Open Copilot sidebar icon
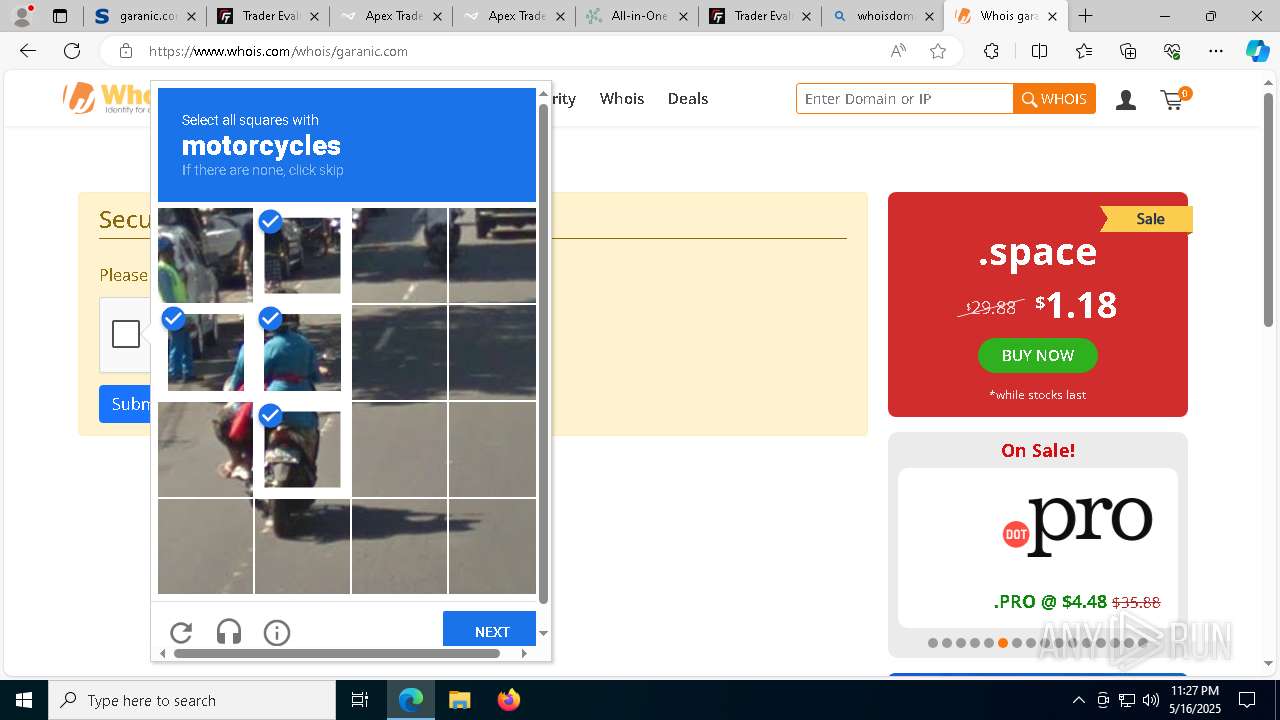 click(1257, 51)
